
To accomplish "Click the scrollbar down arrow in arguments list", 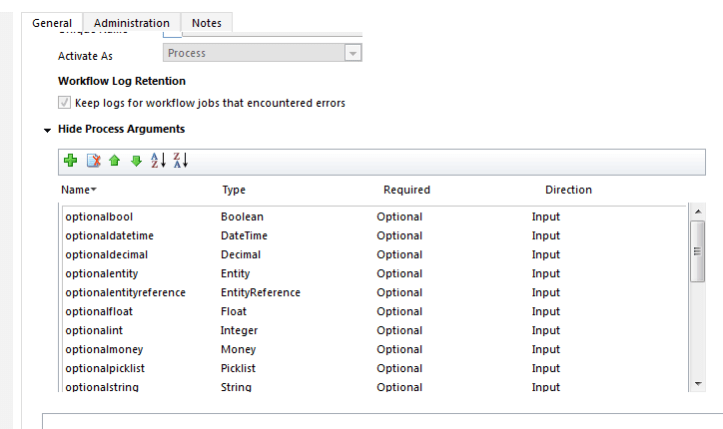I will (x=698, y=383).
